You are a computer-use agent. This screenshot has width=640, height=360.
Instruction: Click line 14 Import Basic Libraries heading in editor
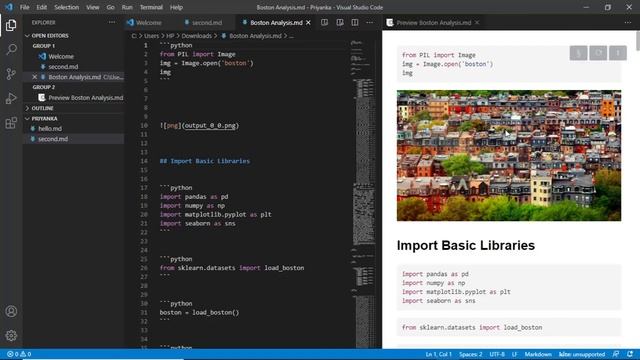point(205,161)
